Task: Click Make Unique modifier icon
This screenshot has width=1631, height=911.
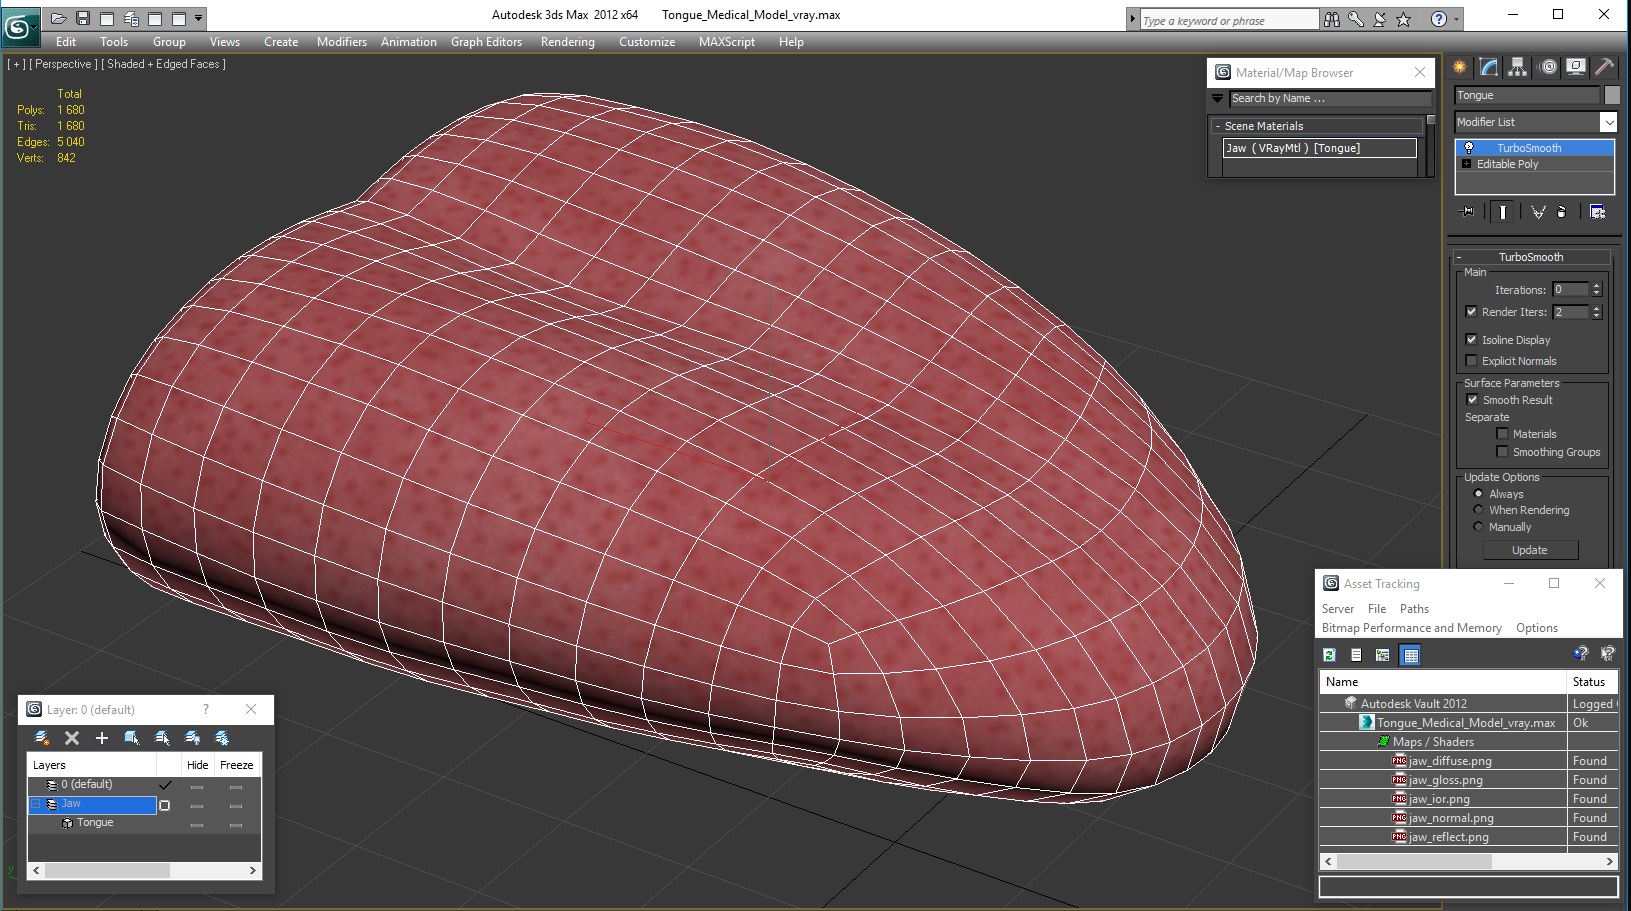Action: coord(1538,211)
